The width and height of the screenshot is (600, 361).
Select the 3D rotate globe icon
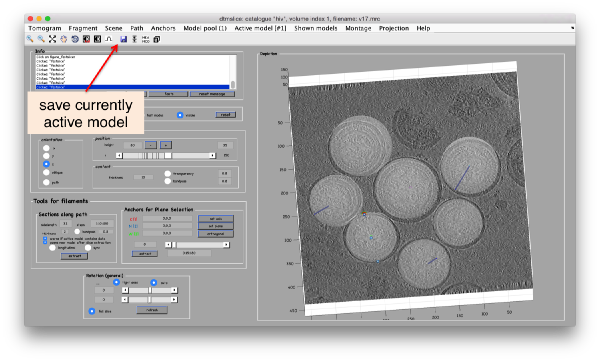pos(75,39)
